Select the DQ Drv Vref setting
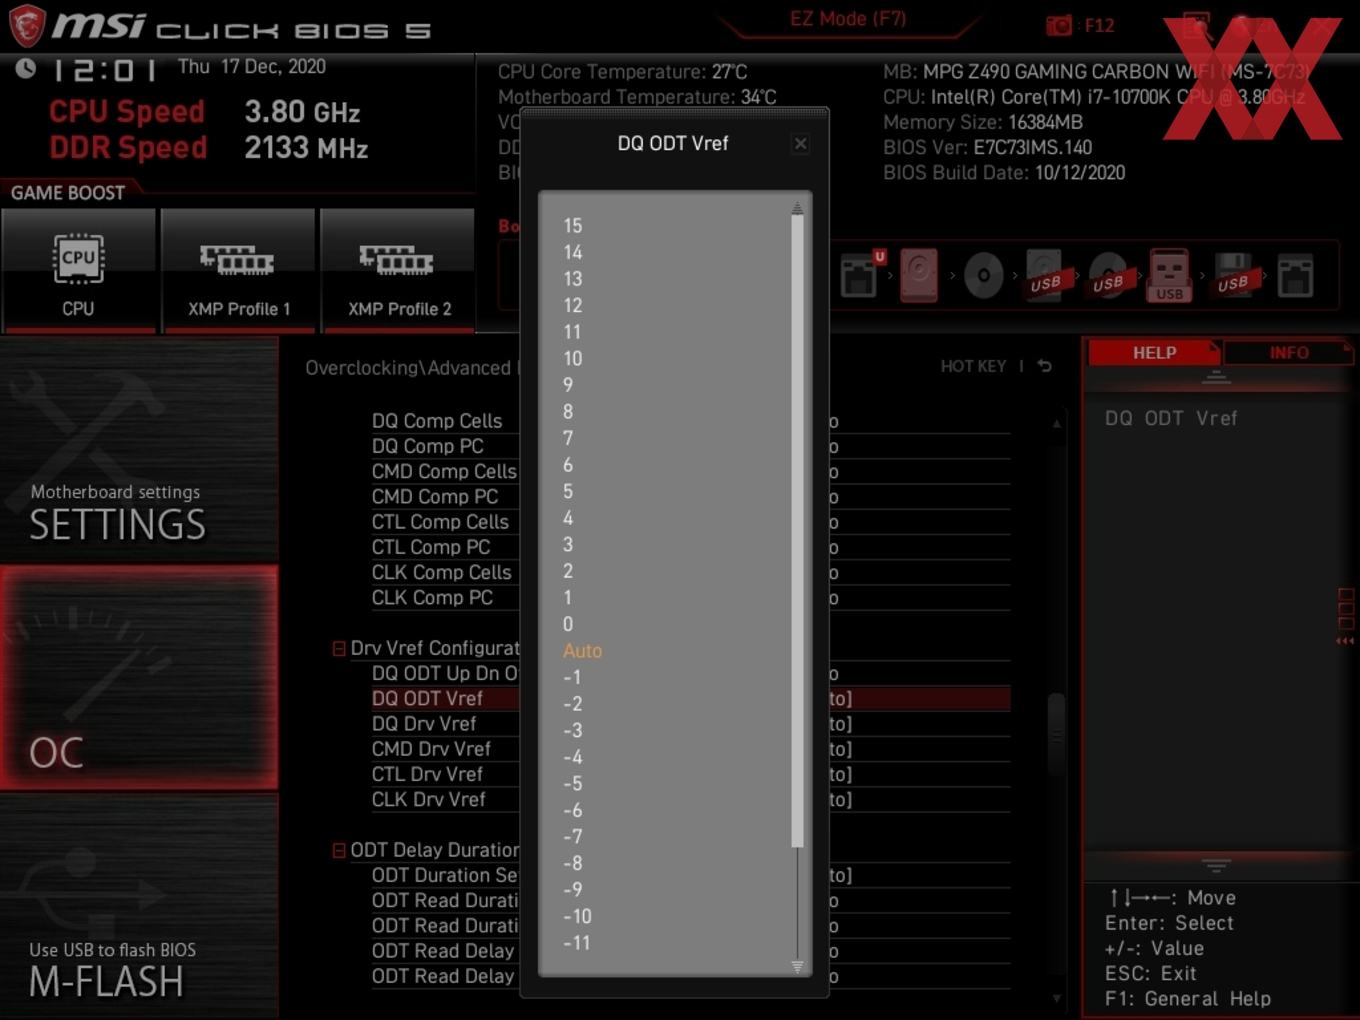 [424, 724]
